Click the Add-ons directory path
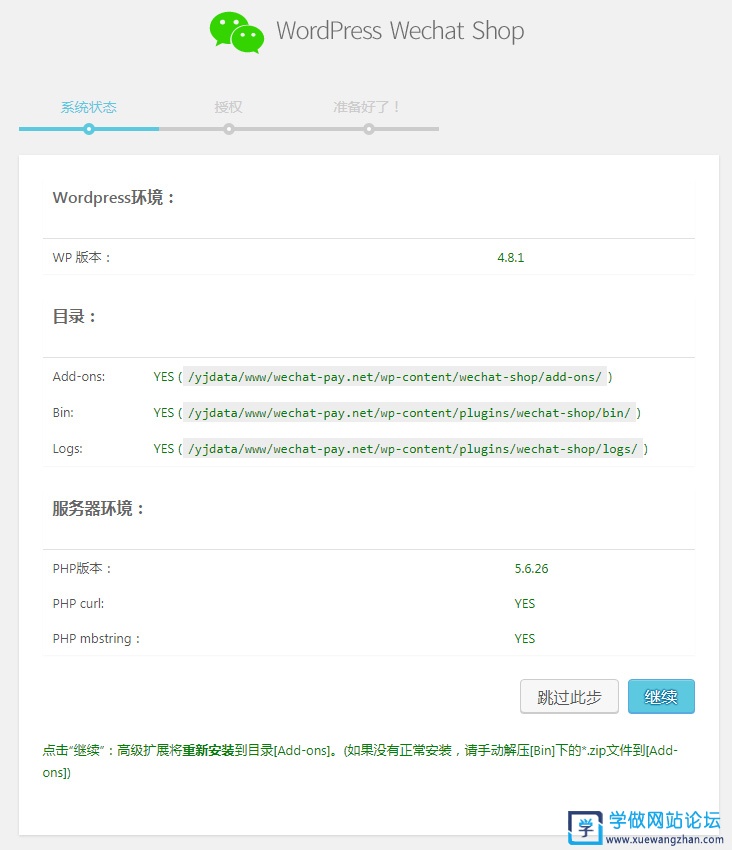 tap(395, 377)
